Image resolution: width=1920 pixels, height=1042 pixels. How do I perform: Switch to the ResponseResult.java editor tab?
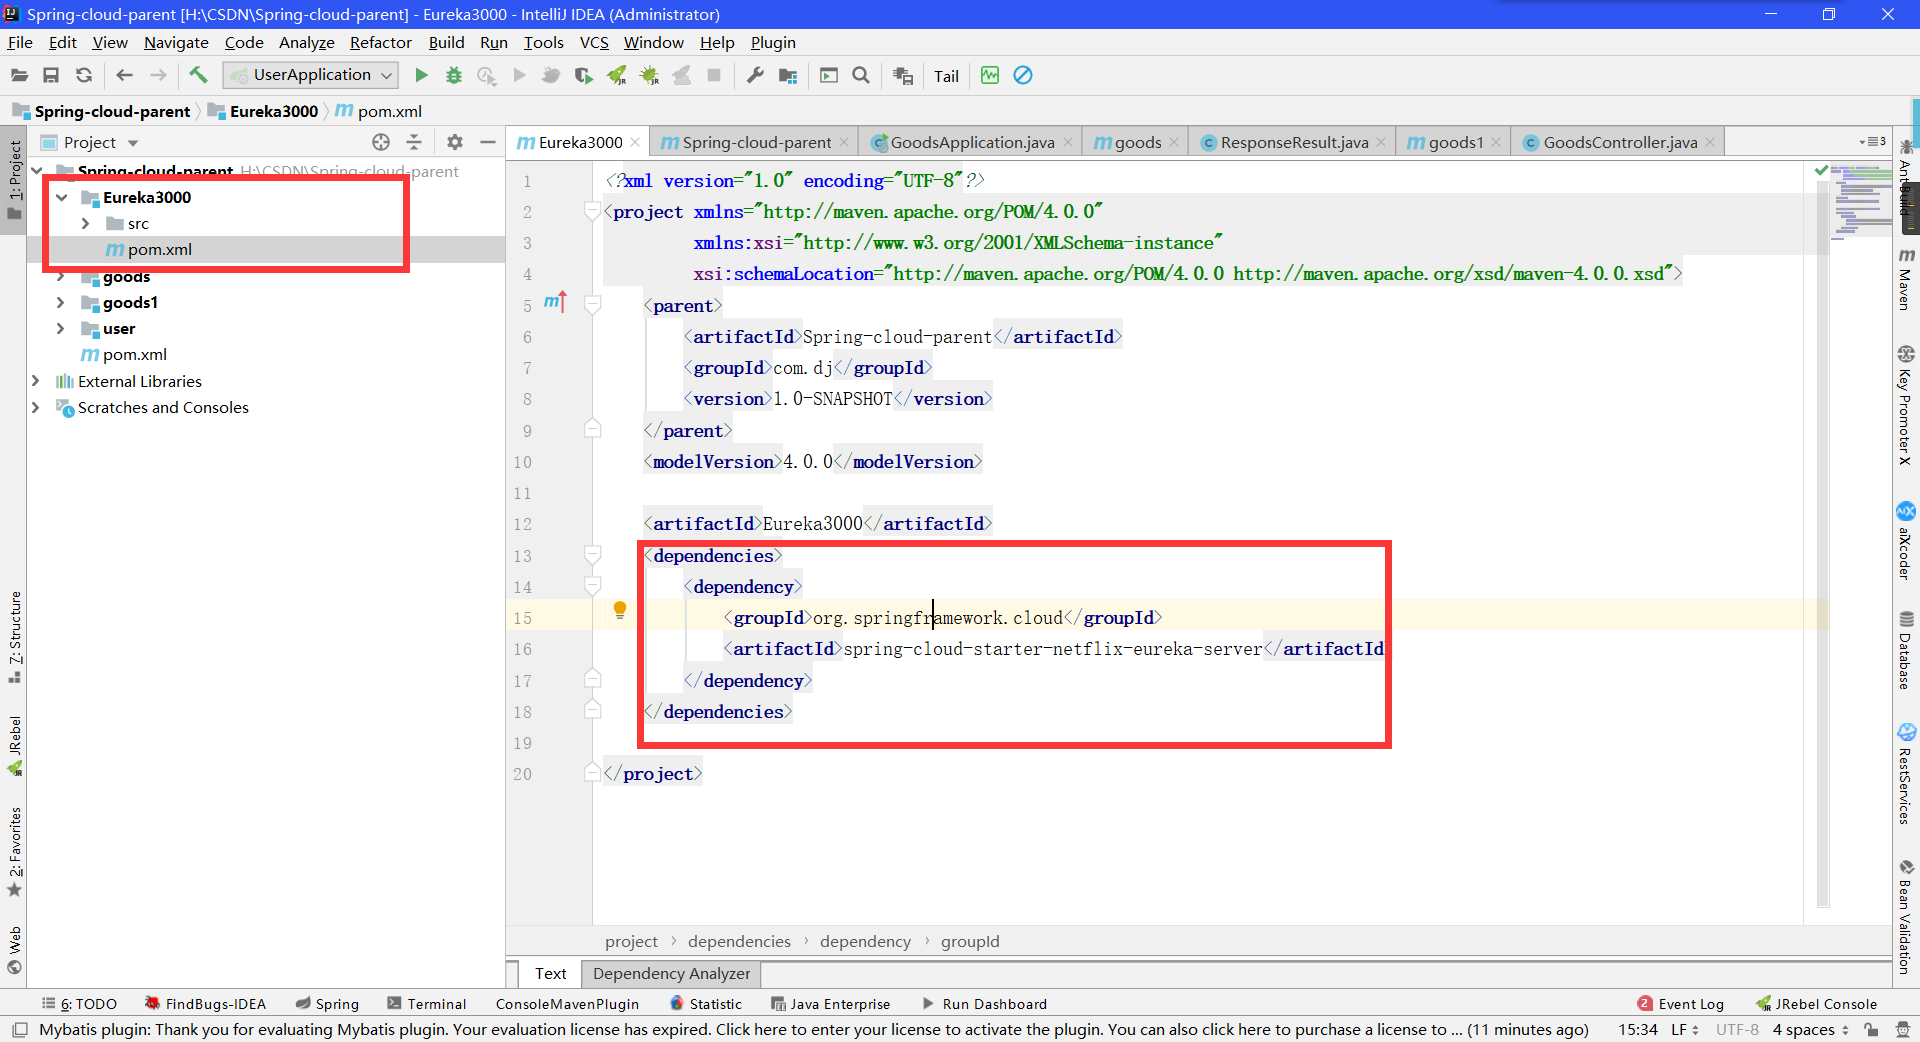point(1294,142)
